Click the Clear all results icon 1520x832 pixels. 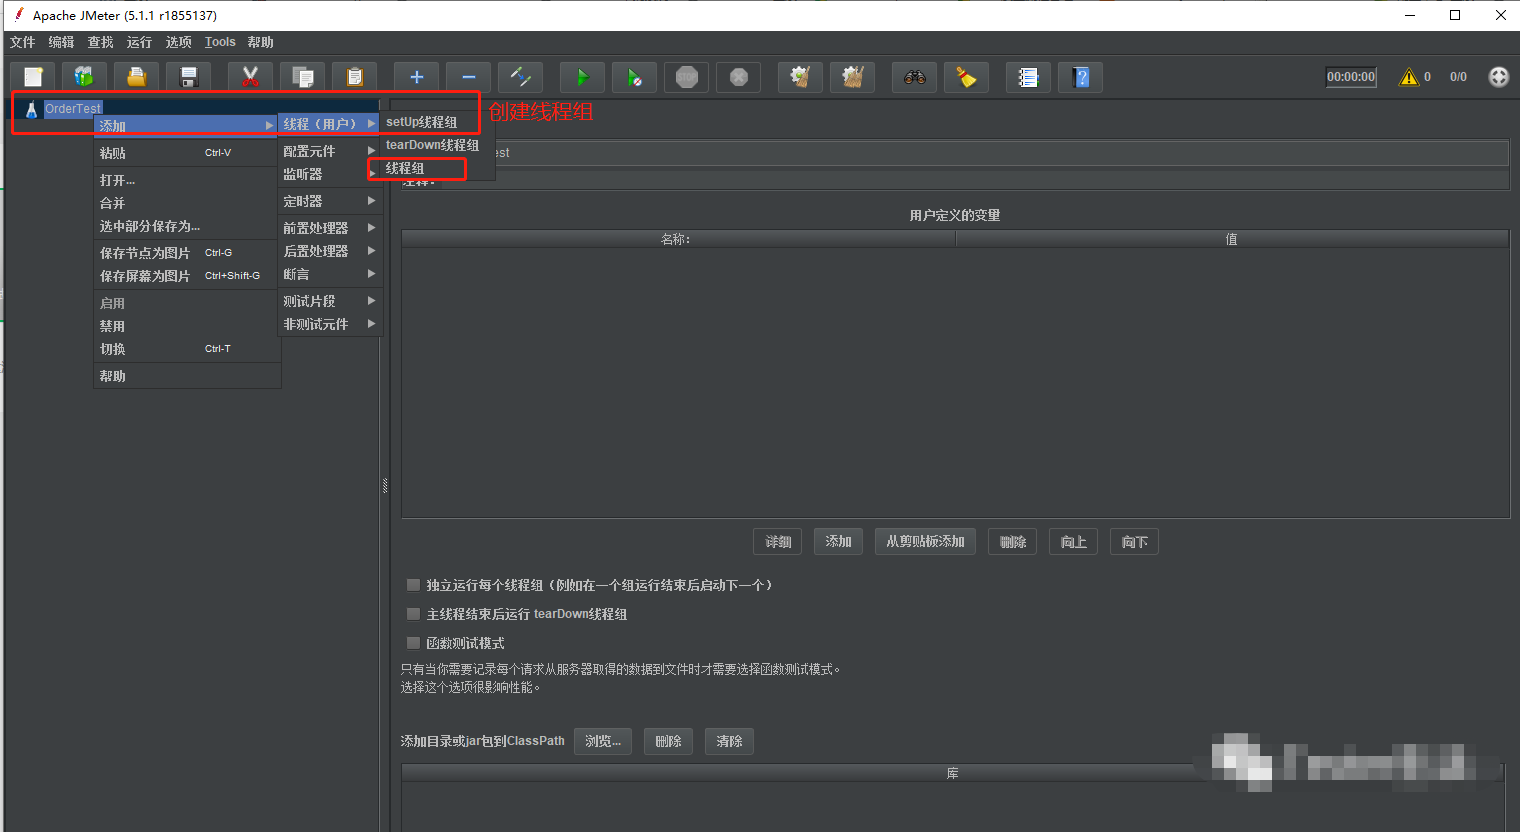(x=853, y=77)
